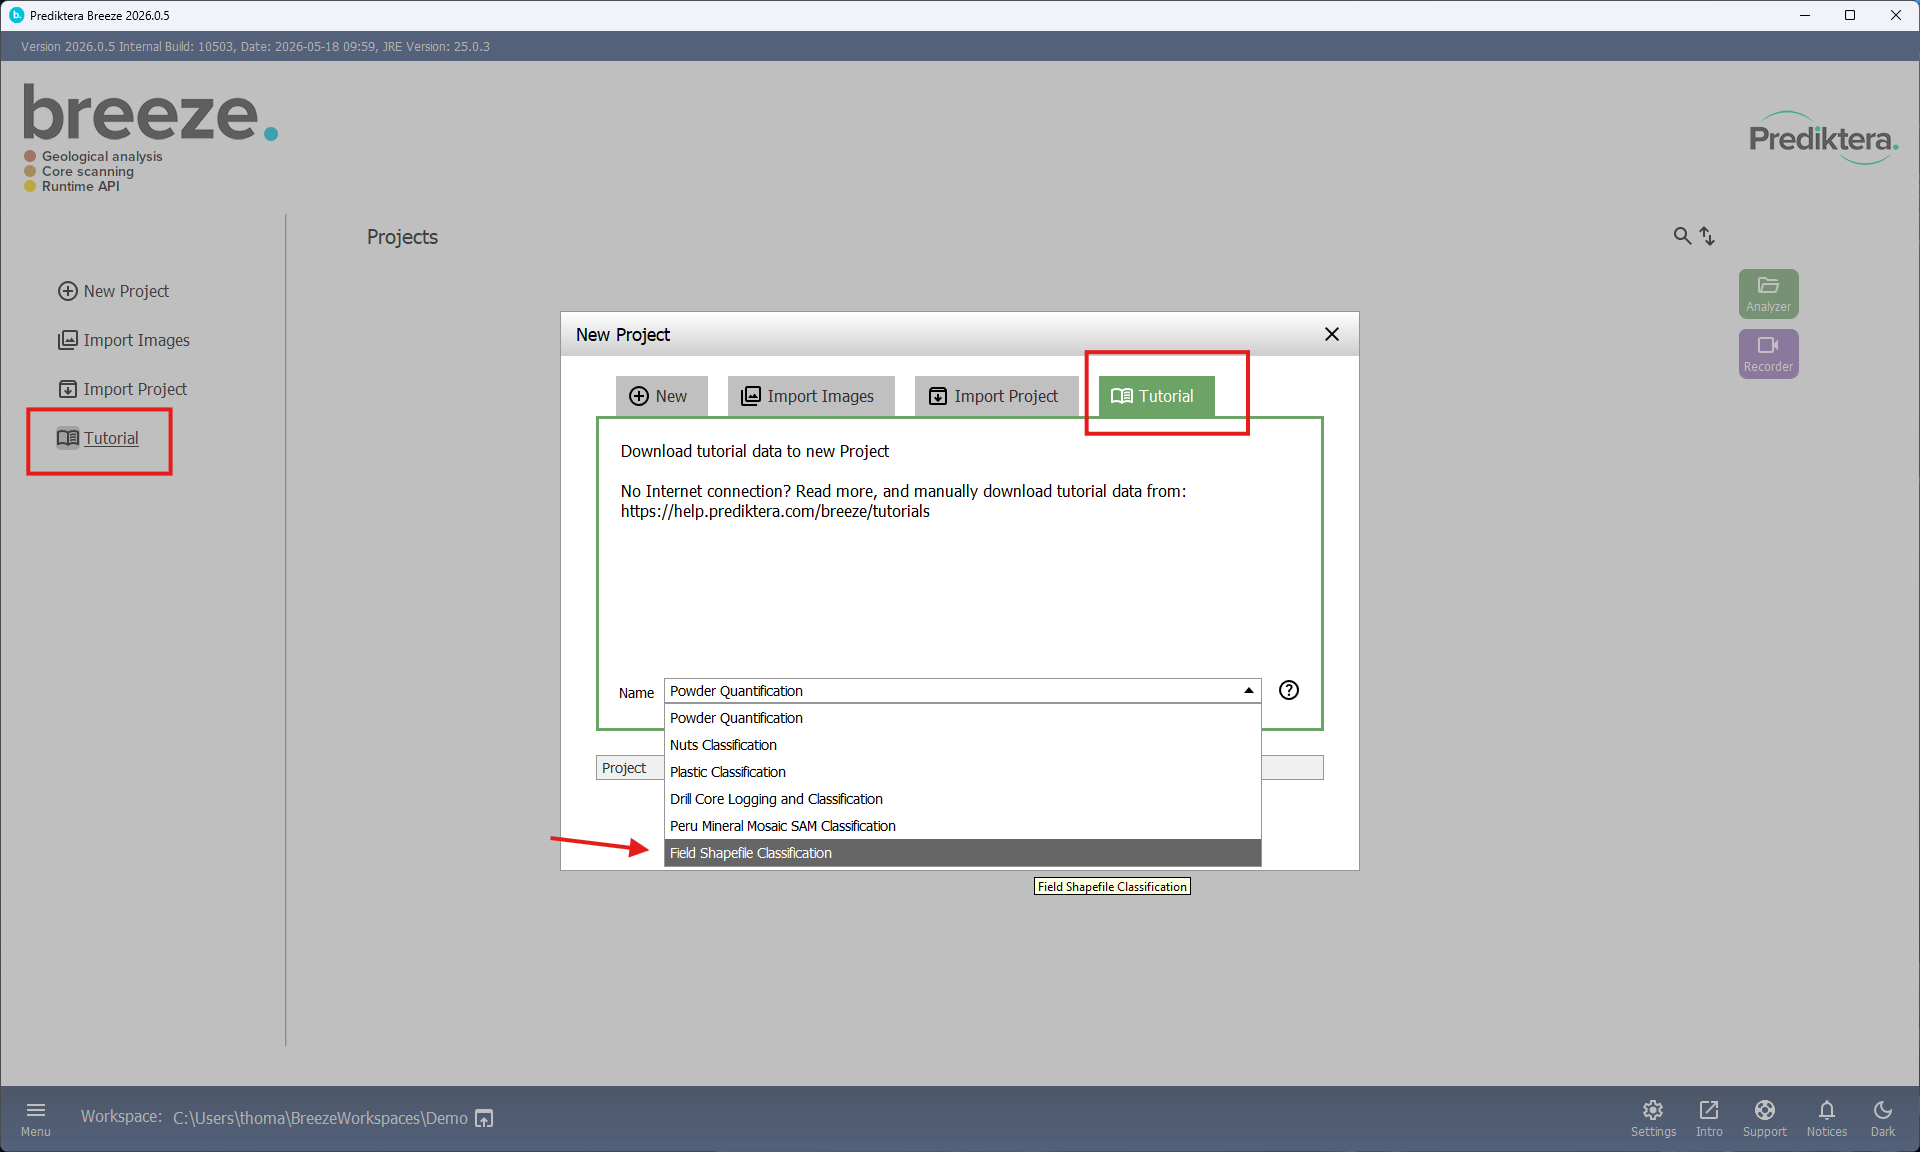This screenshot has width=1920, height=1152.
Task: Click the tutorials help URL text
Action: 775,511
